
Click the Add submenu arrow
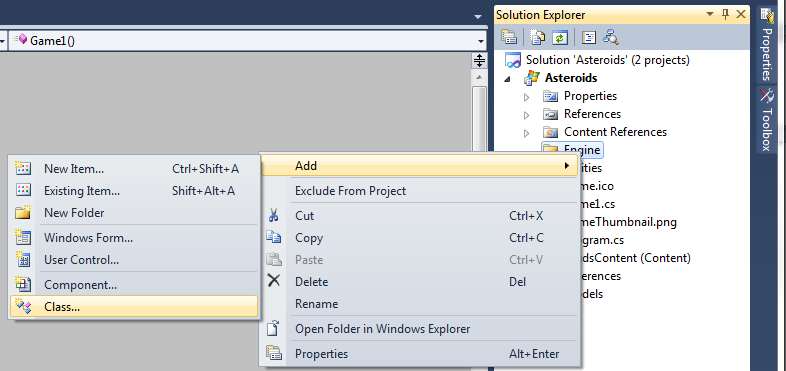pyautogui.click(x=567, y=165)
